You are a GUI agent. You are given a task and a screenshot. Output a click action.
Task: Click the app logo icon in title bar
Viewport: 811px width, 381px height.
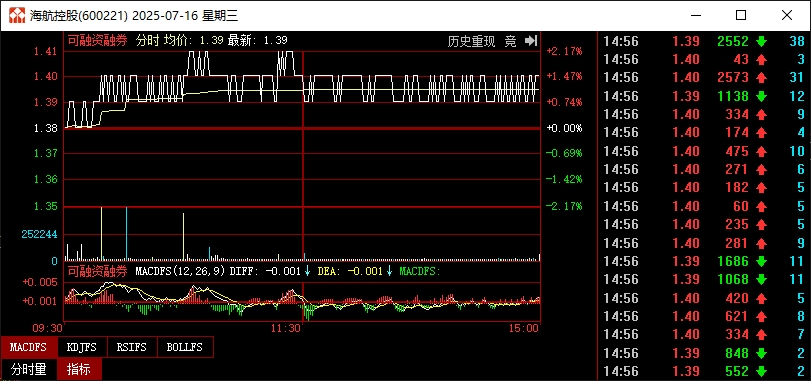tap(17, 16)
